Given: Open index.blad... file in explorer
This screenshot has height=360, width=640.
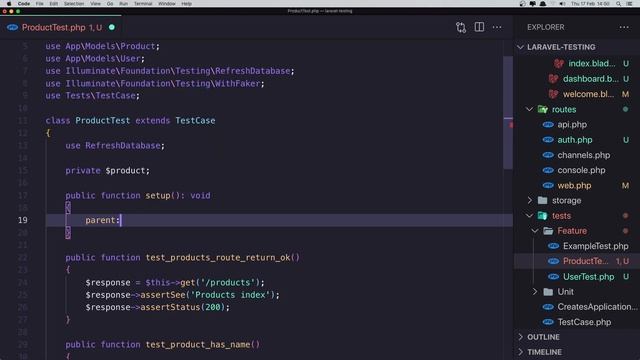Looking at the screenshot, I should coord(592,64).
